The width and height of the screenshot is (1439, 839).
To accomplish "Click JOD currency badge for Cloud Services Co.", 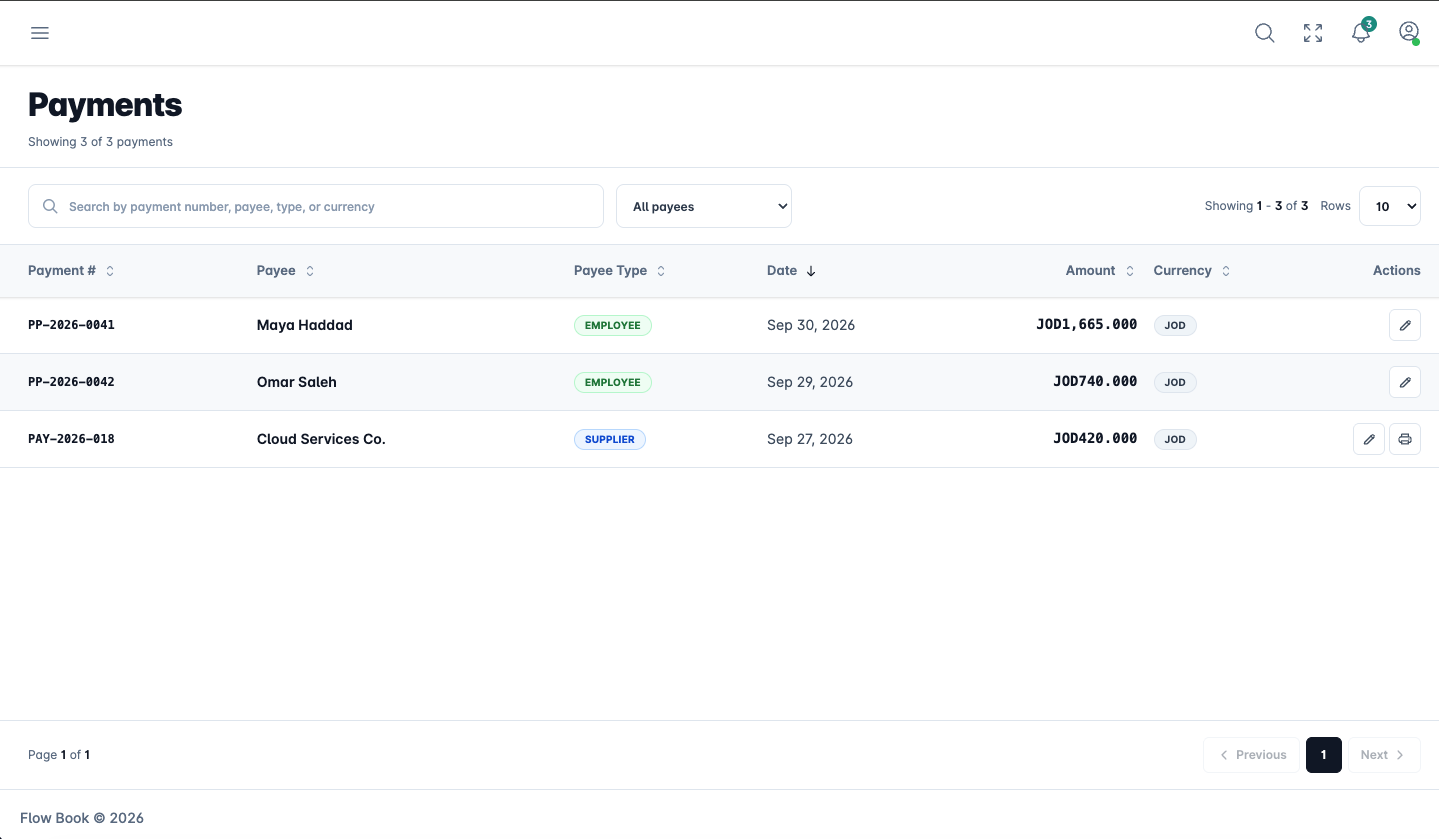I will pos(1175,439).
